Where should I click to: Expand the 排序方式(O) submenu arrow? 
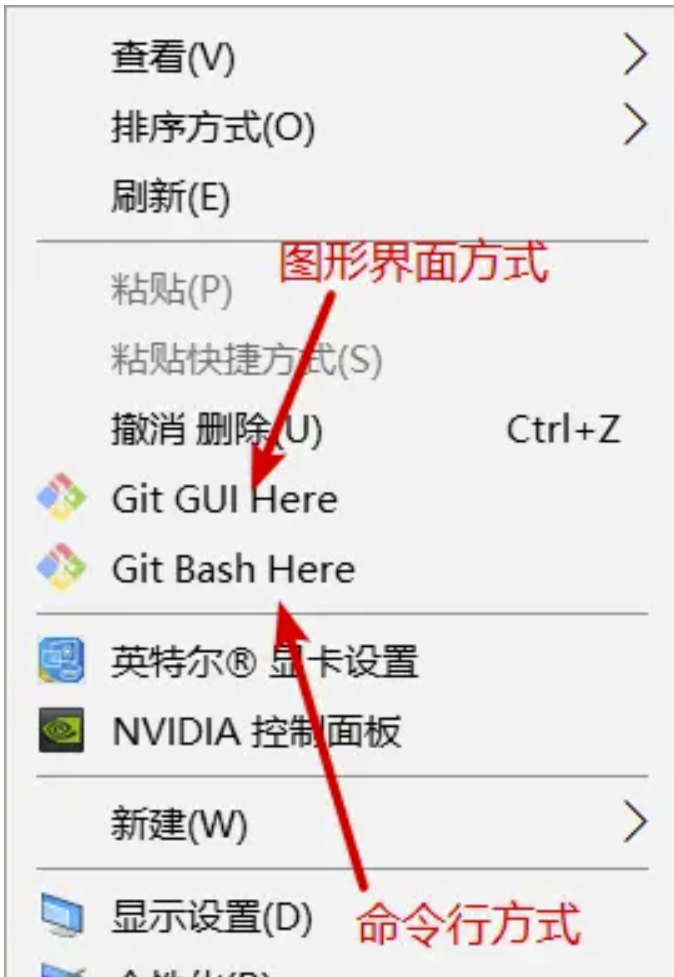(x=635, y=125)
